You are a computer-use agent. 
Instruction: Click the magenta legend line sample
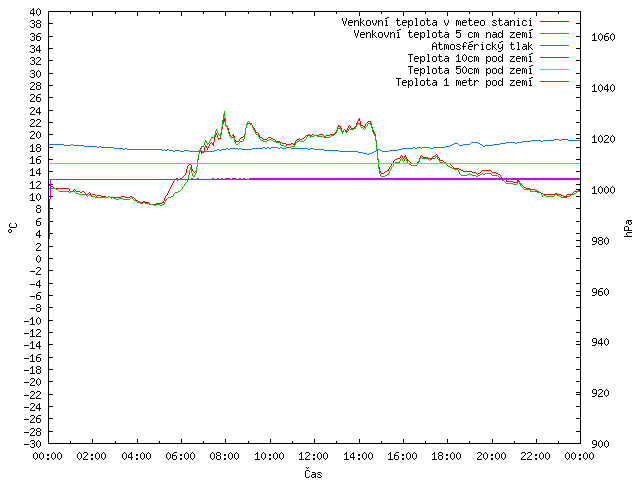tap(554, 58)
